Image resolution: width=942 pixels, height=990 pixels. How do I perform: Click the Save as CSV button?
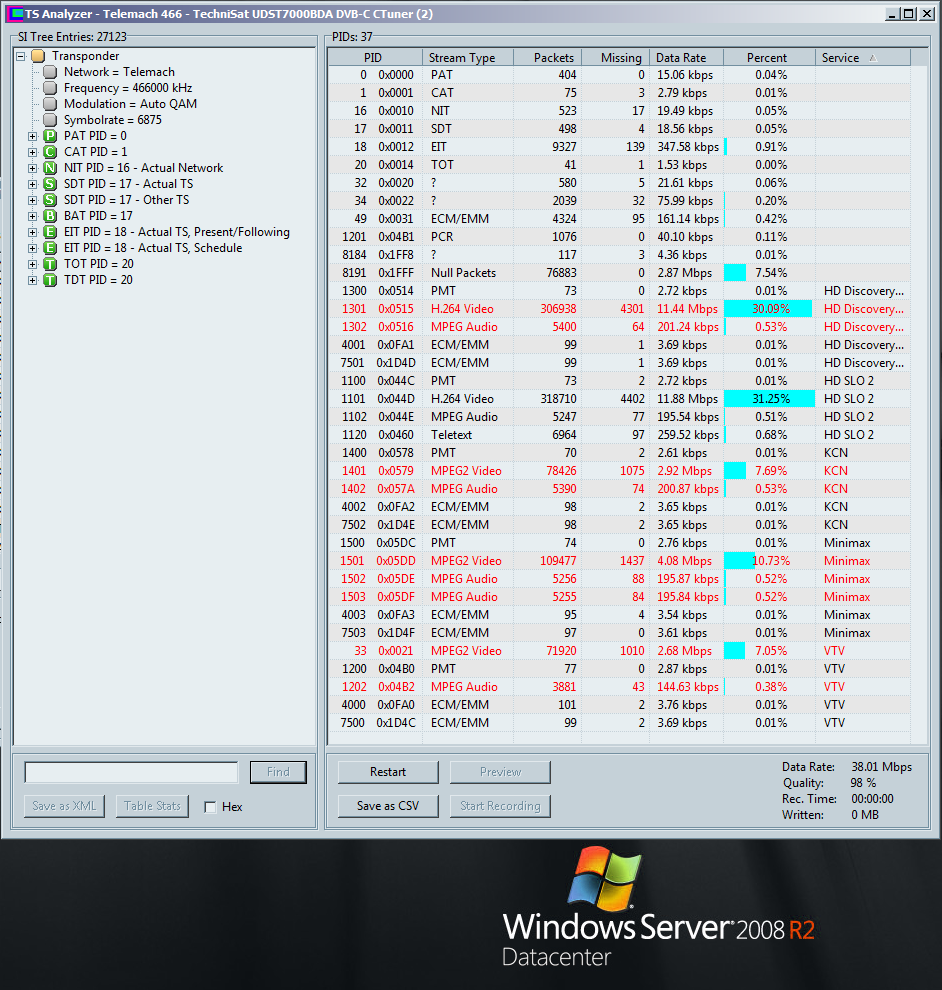[x=388, y=806]
